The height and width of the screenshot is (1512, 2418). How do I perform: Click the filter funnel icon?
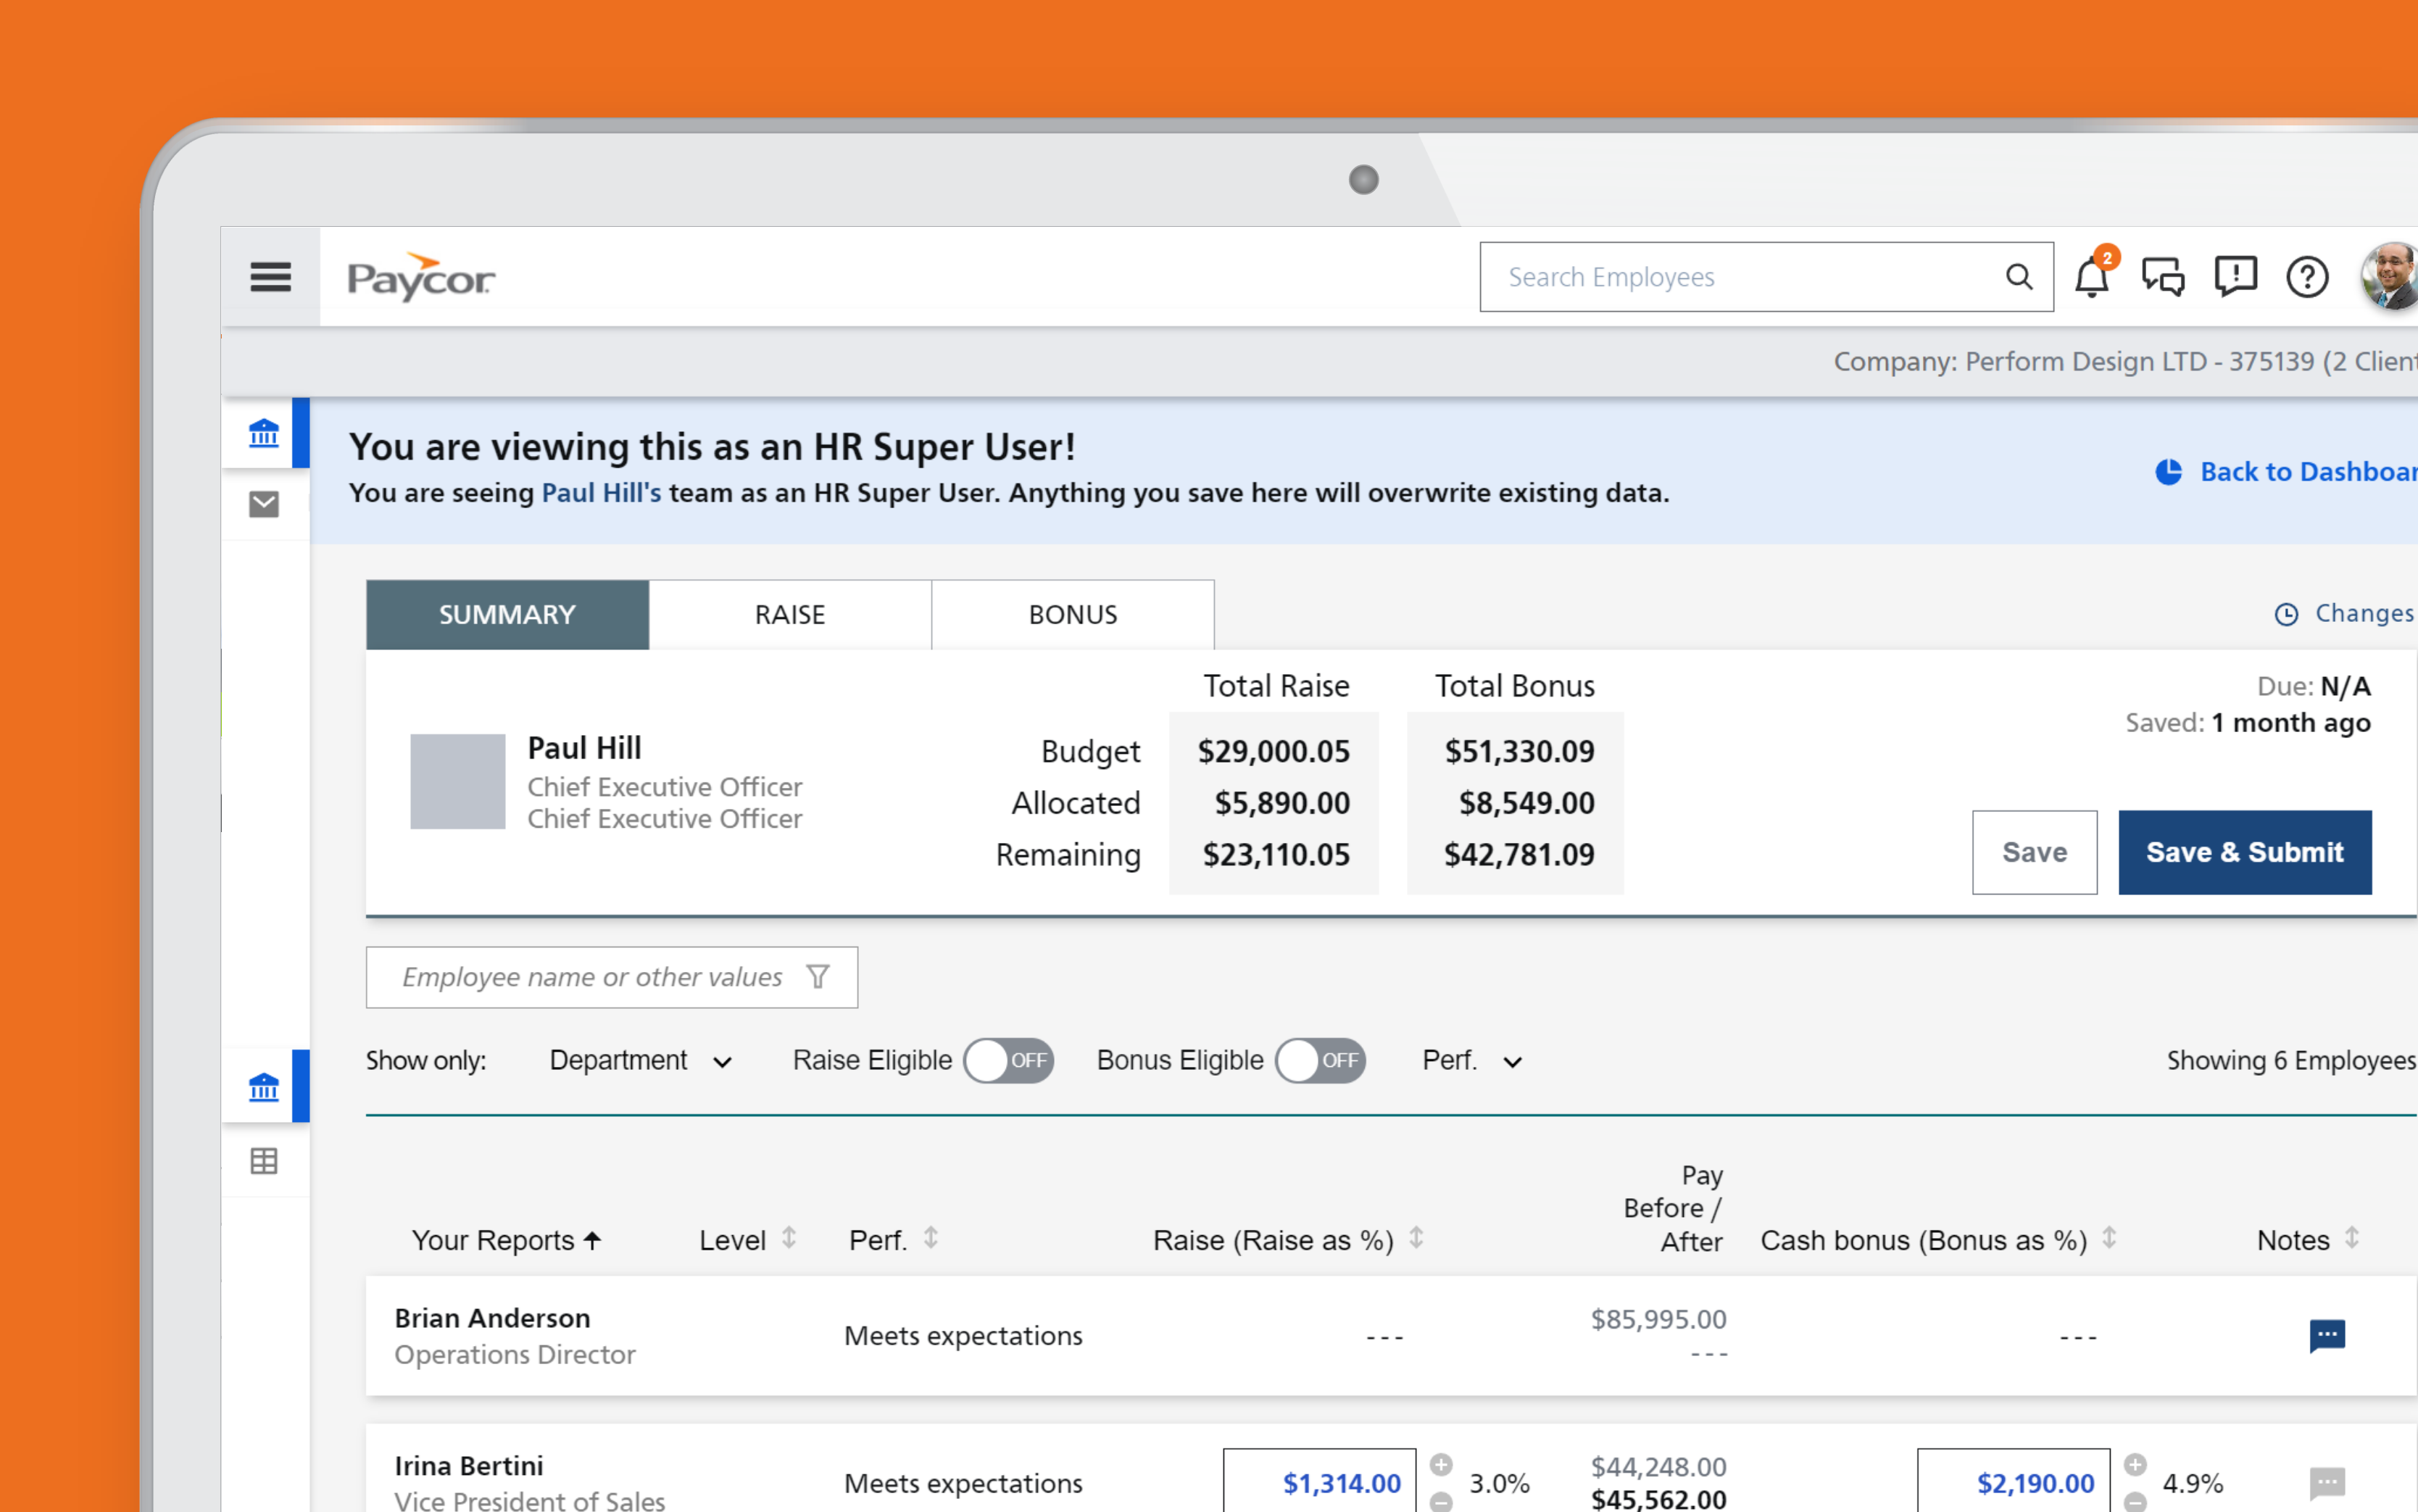818,977
